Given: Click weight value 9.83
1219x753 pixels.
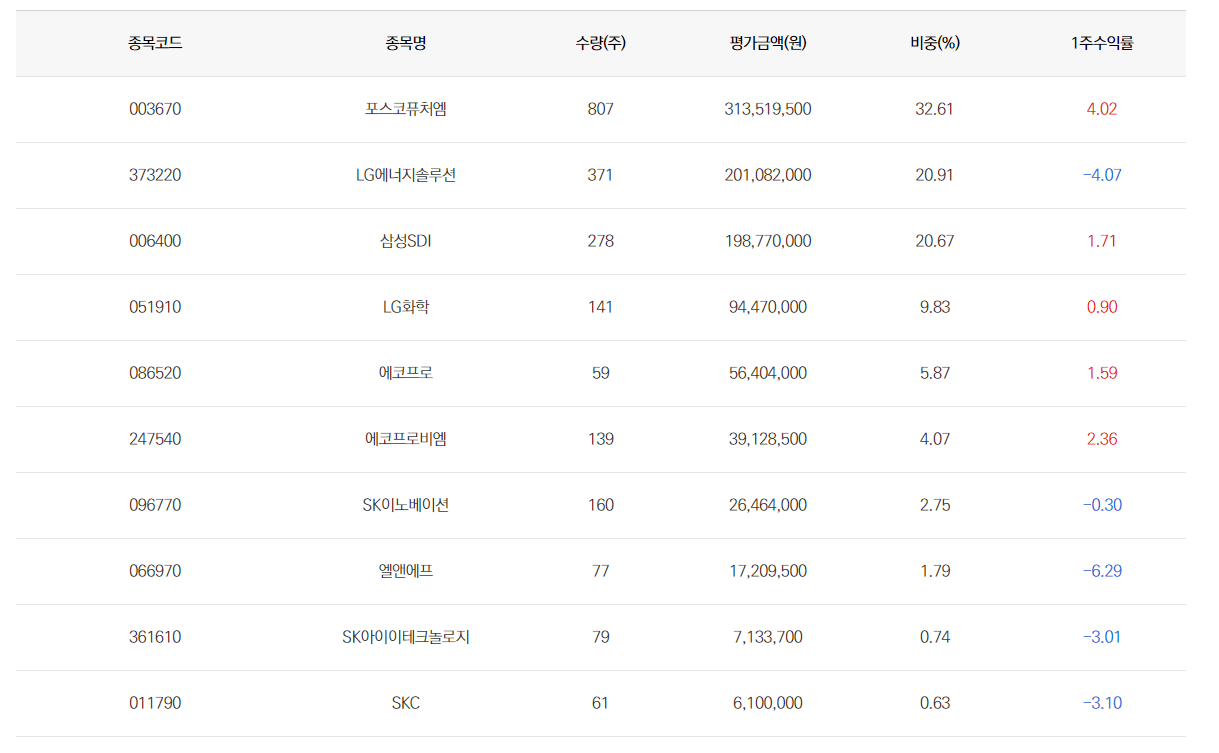Looking at the screenshot, I should tap(935, 307).
